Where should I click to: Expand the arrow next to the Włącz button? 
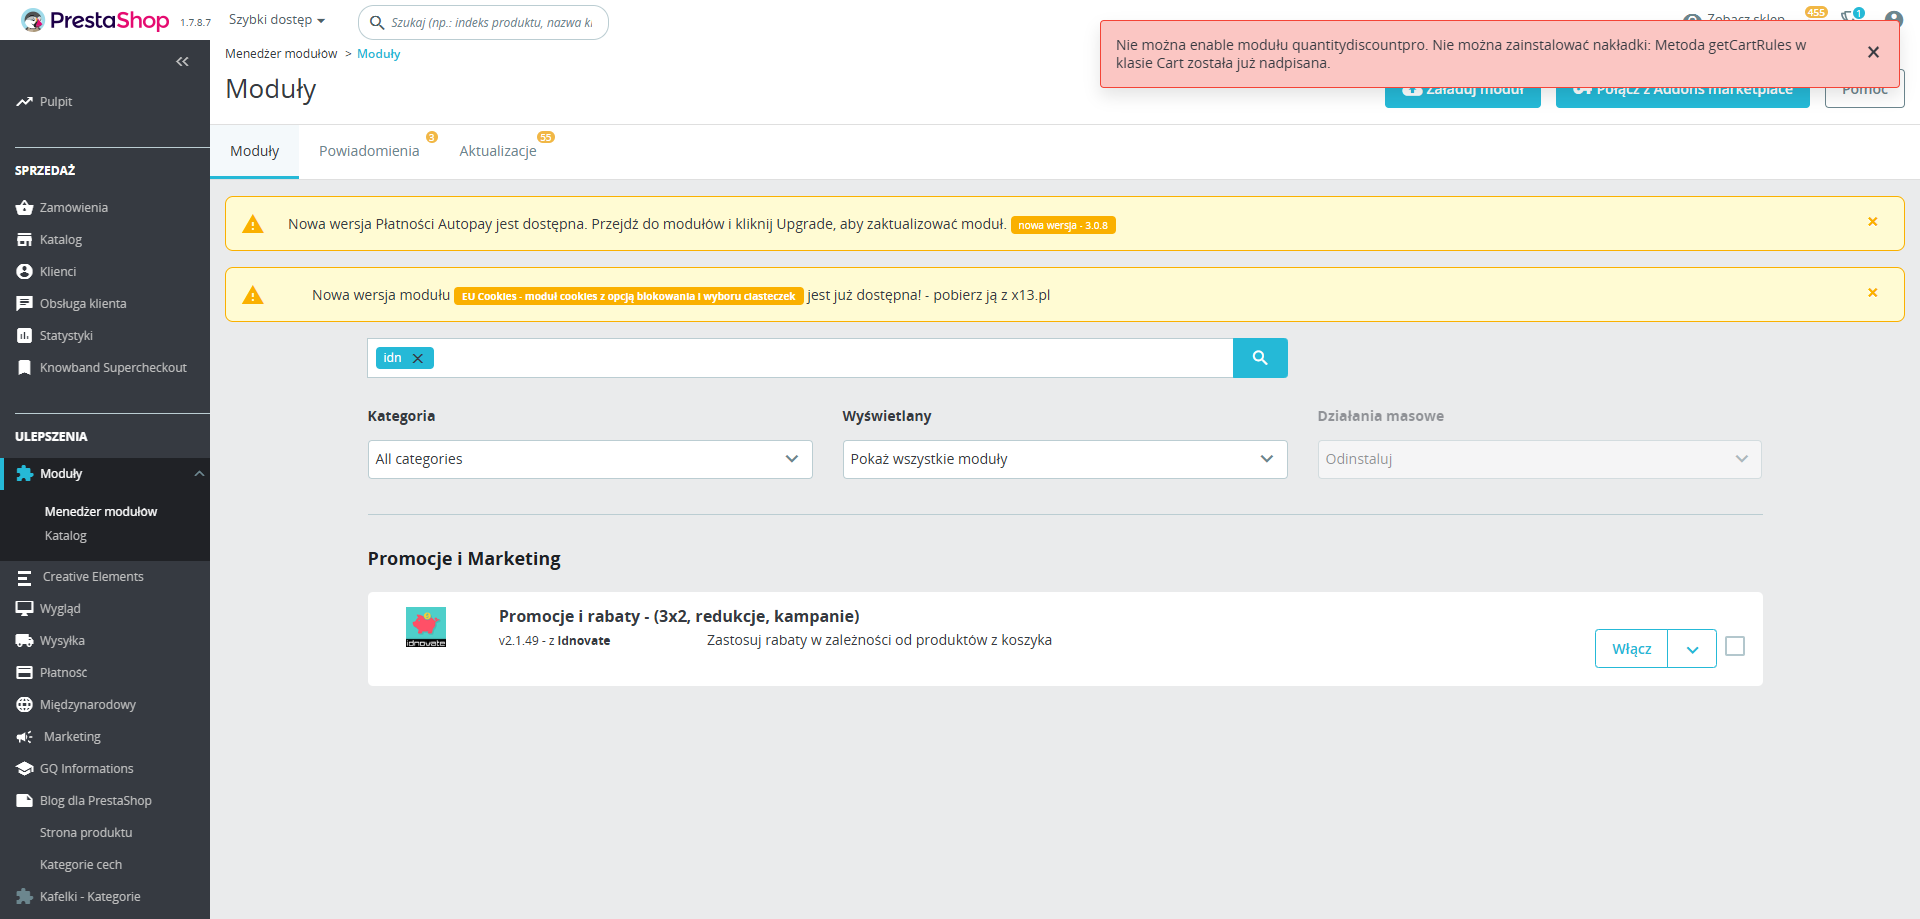click(x=1692, y=649)
